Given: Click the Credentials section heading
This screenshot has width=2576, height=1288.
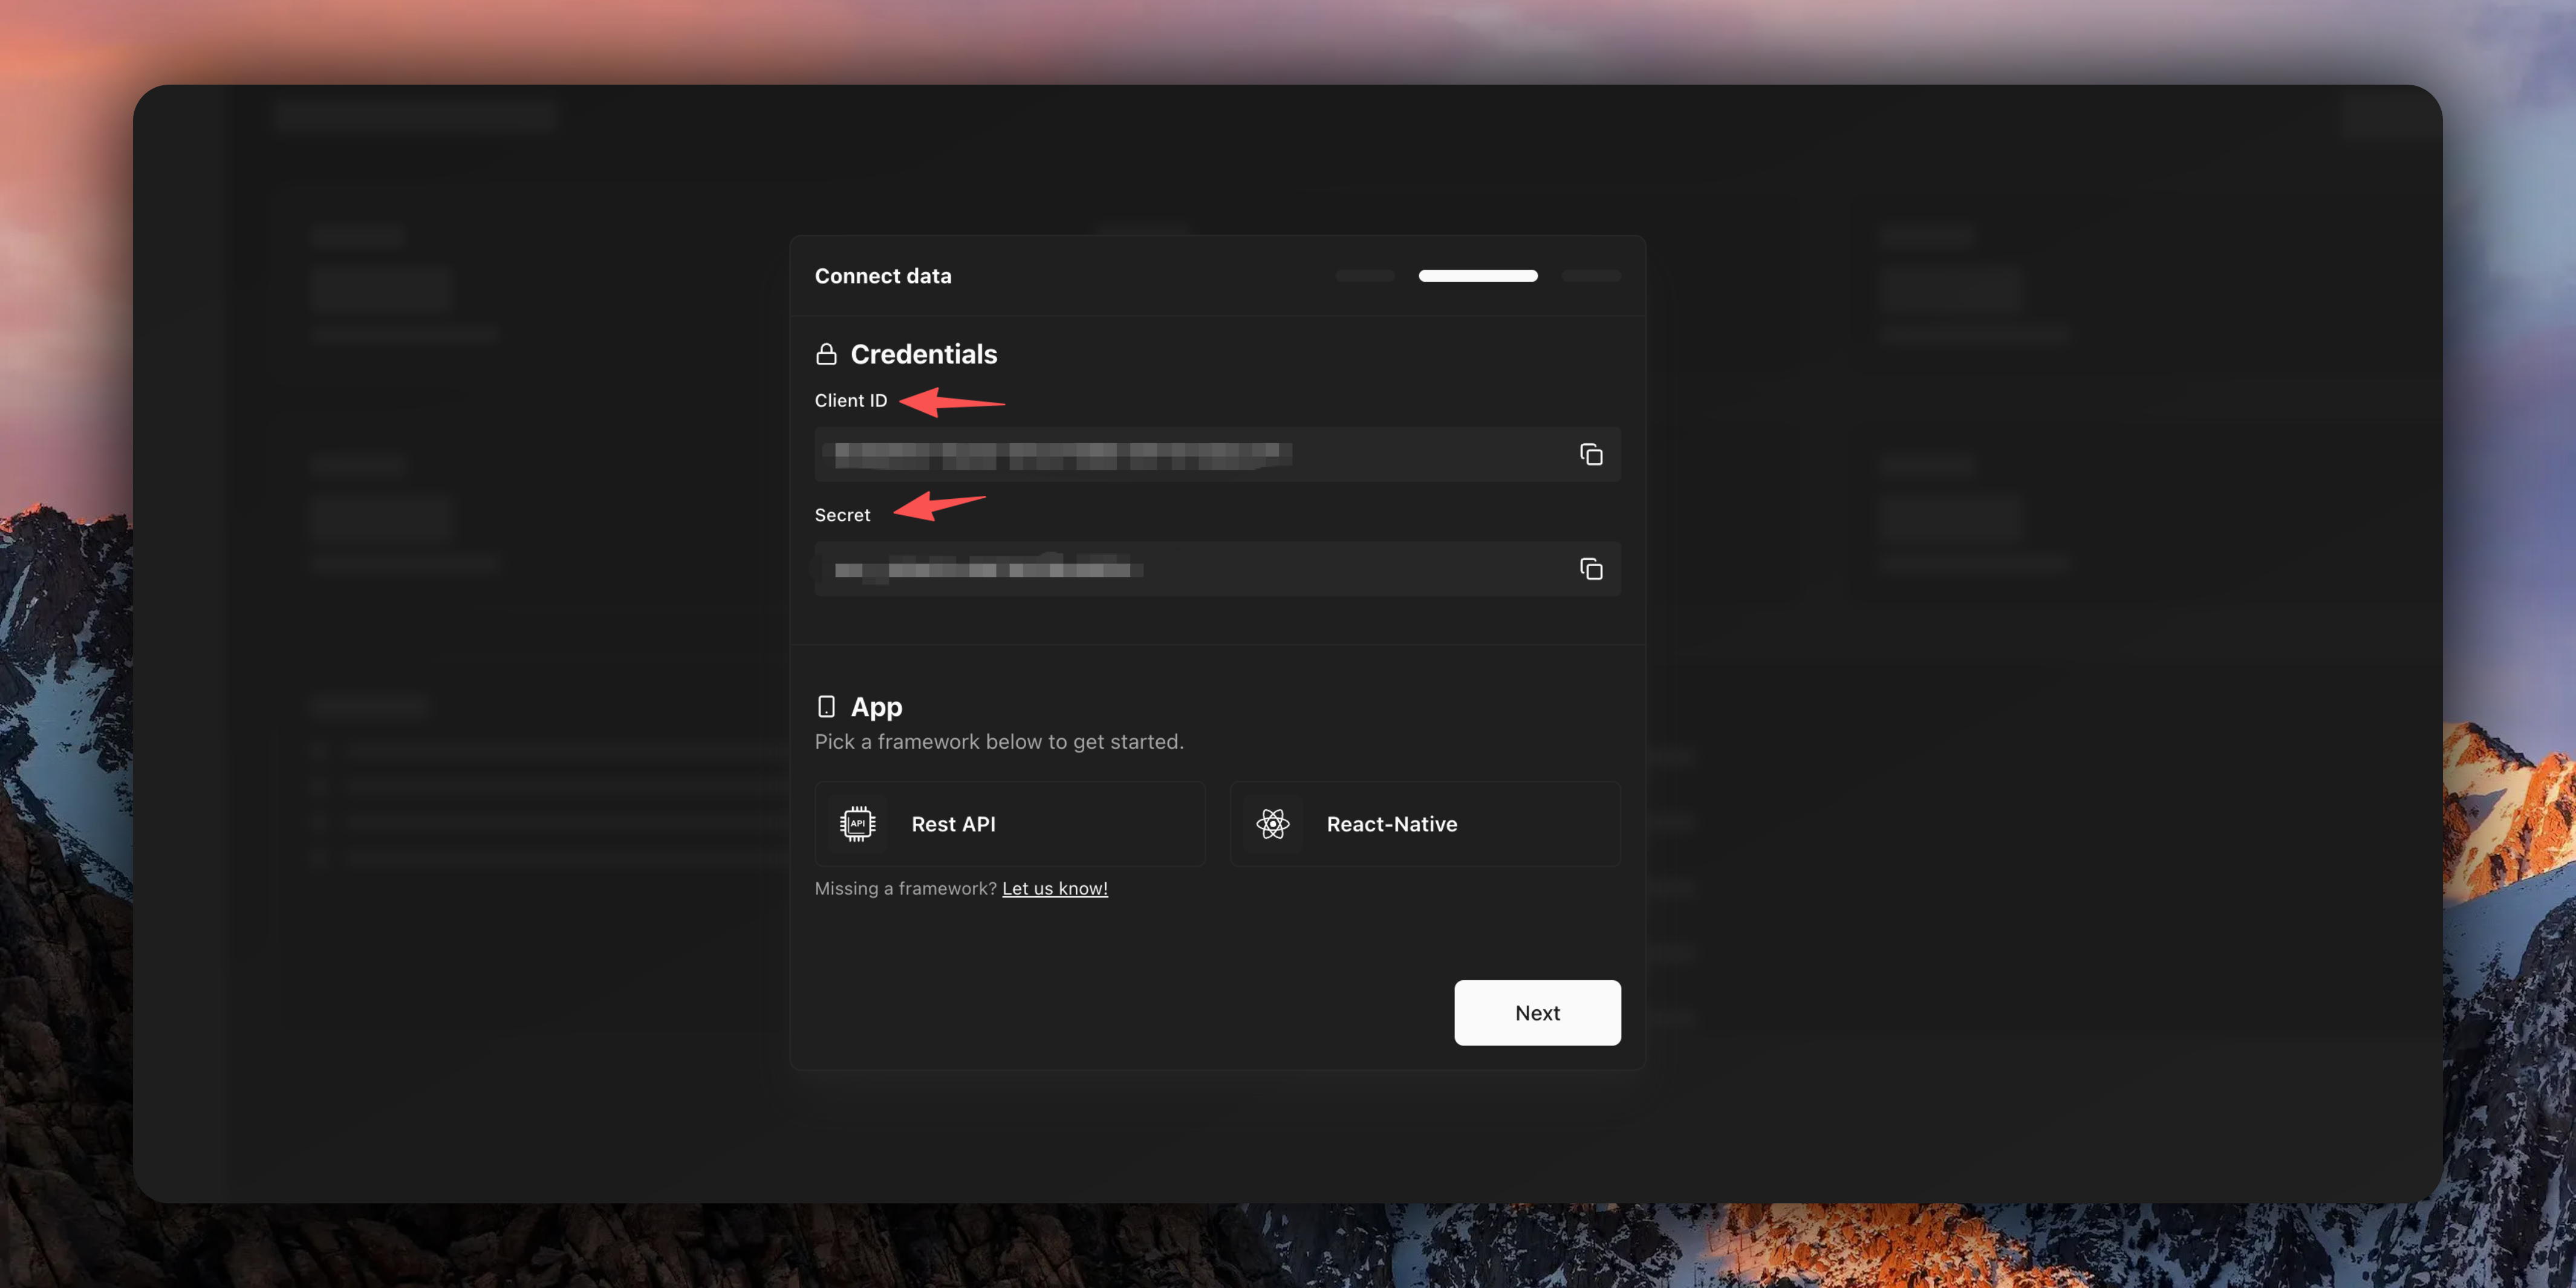Looking at the screenshot, I should pyautogui.click(x=924, y=353).
